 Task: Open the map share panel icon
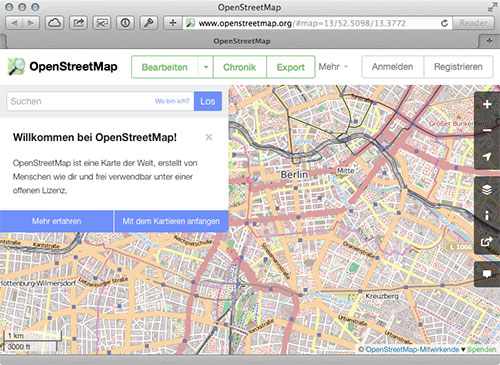click(487, 241)
